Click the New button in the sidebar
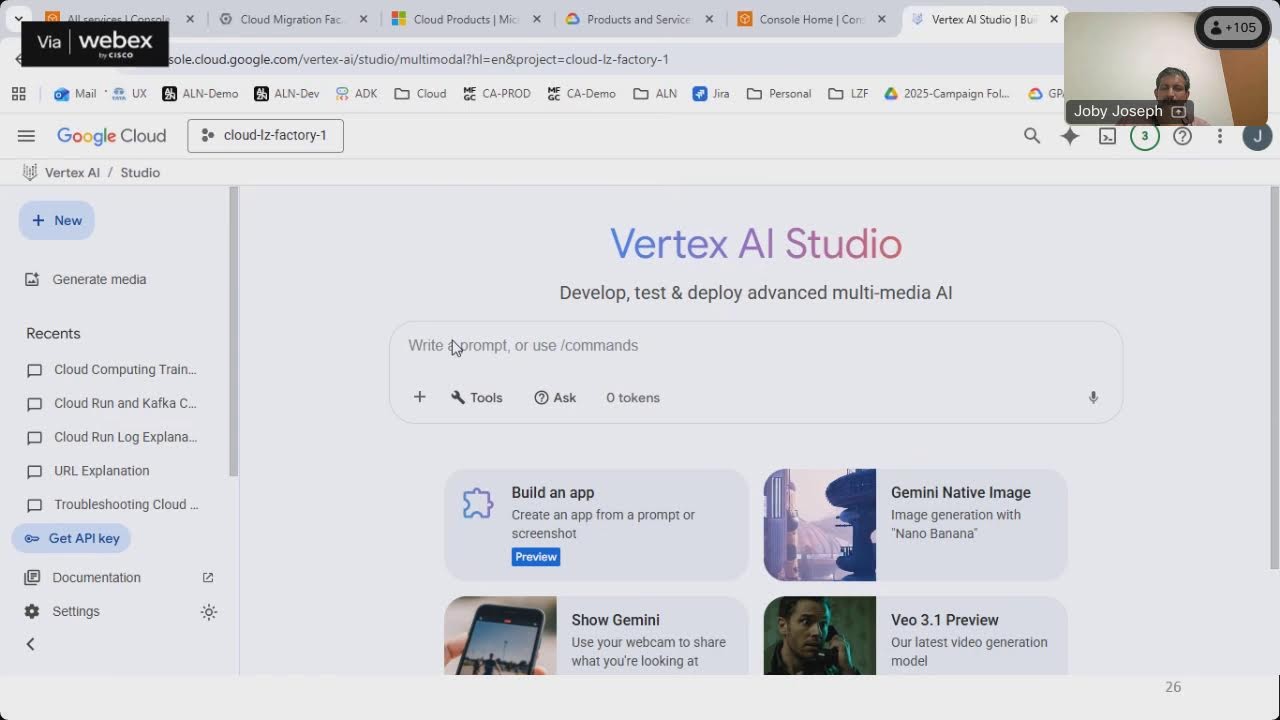 click(x=56, y=220)
